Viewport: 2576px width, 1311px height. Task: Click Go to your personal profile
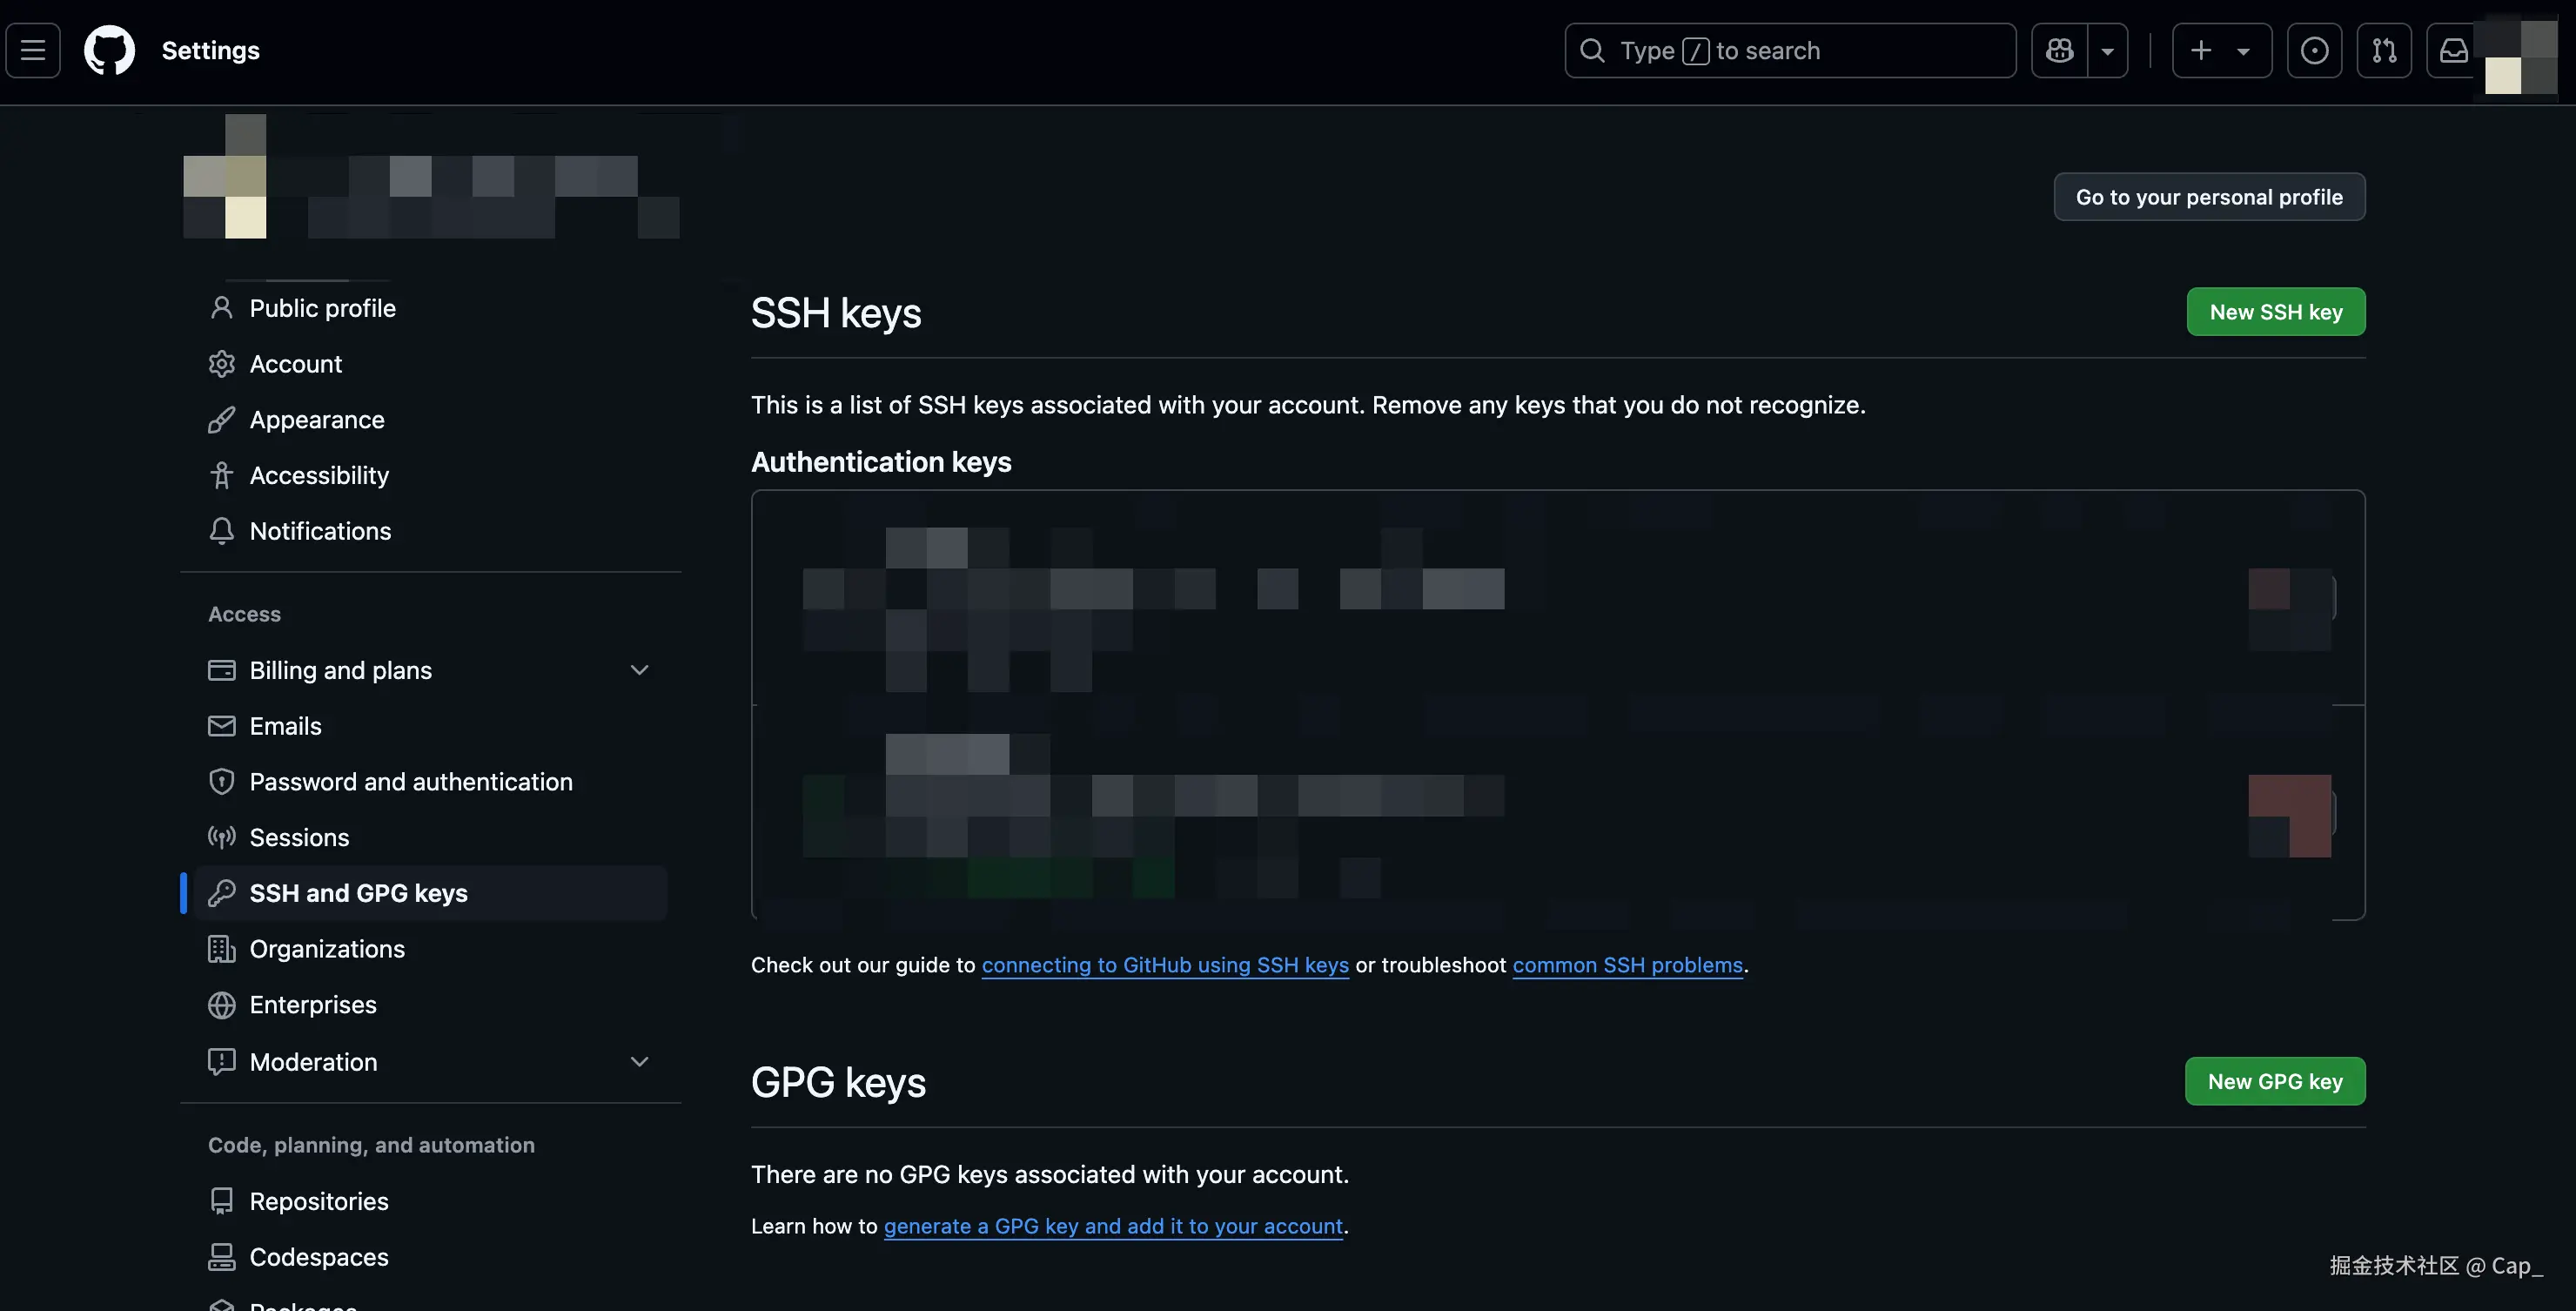[x=2208, y=197]
